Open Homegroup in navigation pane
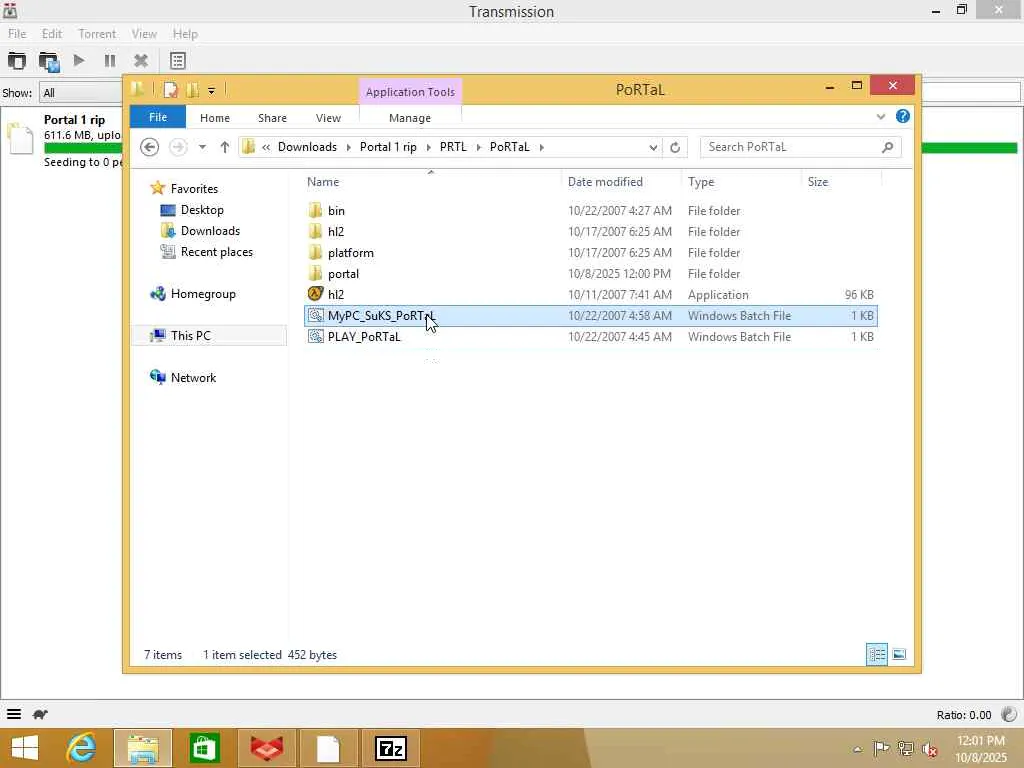This screenshot has height=768, width=1024. 202,294
